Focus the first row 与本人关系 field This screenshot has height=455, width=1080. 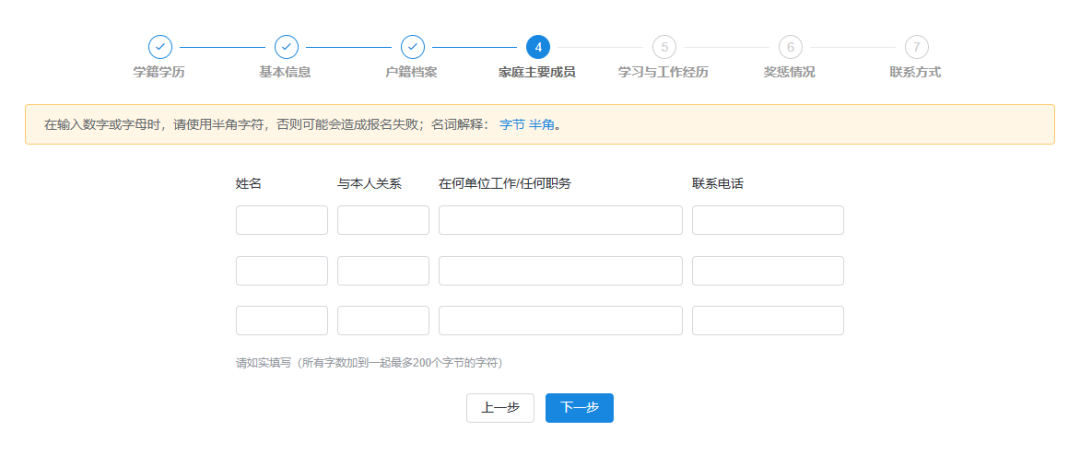pos(383,220)
